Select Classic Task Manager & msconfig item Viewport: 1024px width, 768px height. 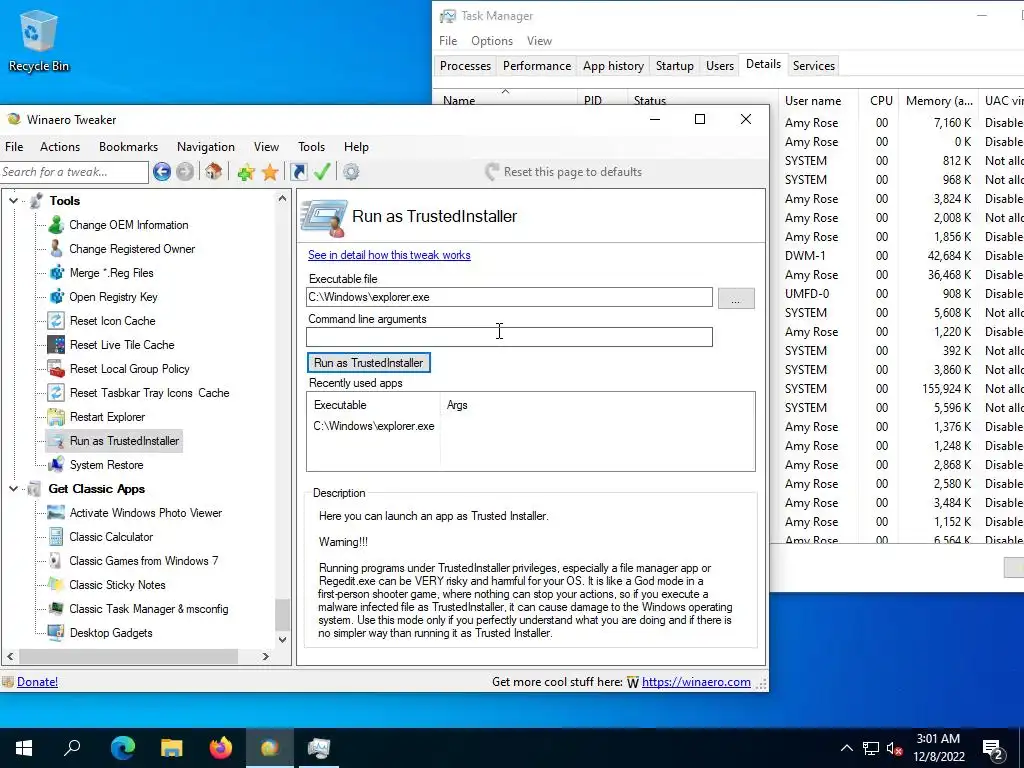(149, 609)
